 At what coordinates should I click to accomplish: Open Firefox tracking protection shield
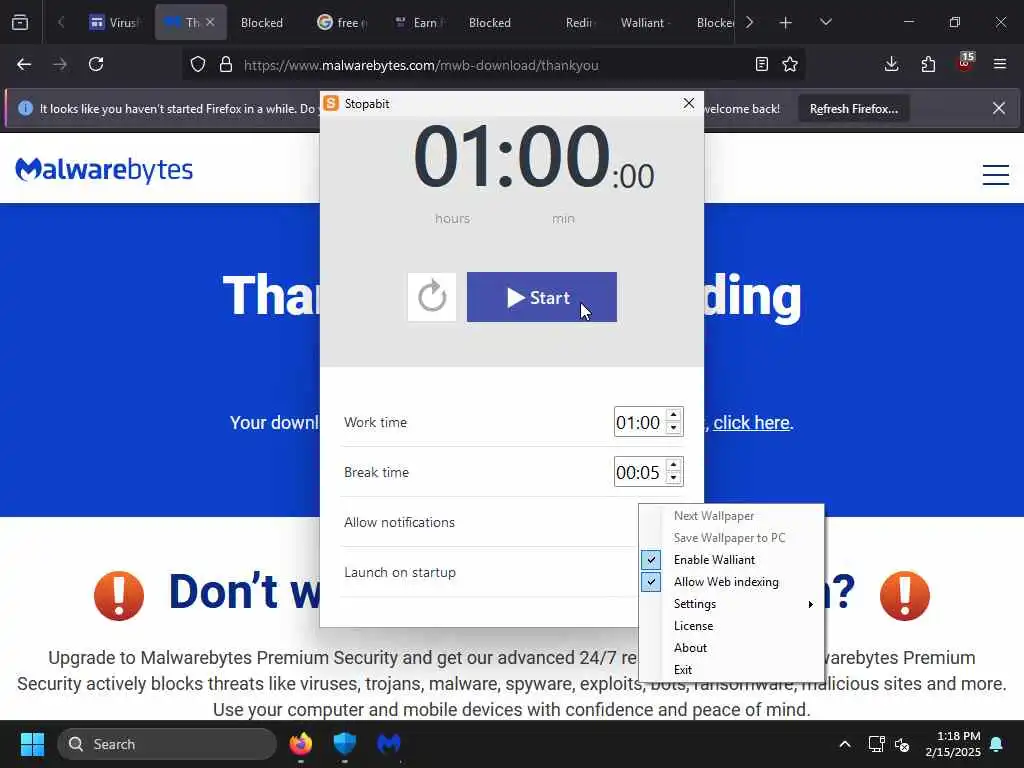coord(198,65)
